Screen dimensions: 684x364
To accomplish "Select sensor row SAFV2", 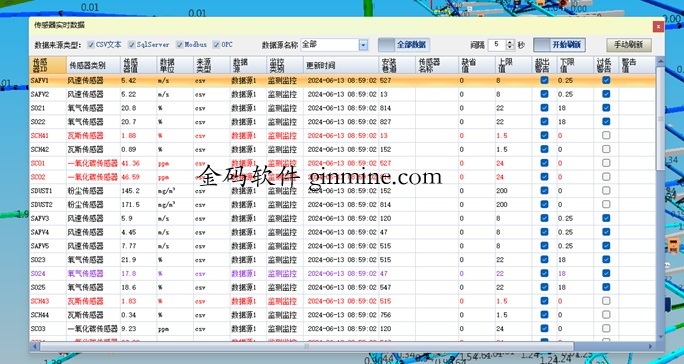I will point(342,94).
